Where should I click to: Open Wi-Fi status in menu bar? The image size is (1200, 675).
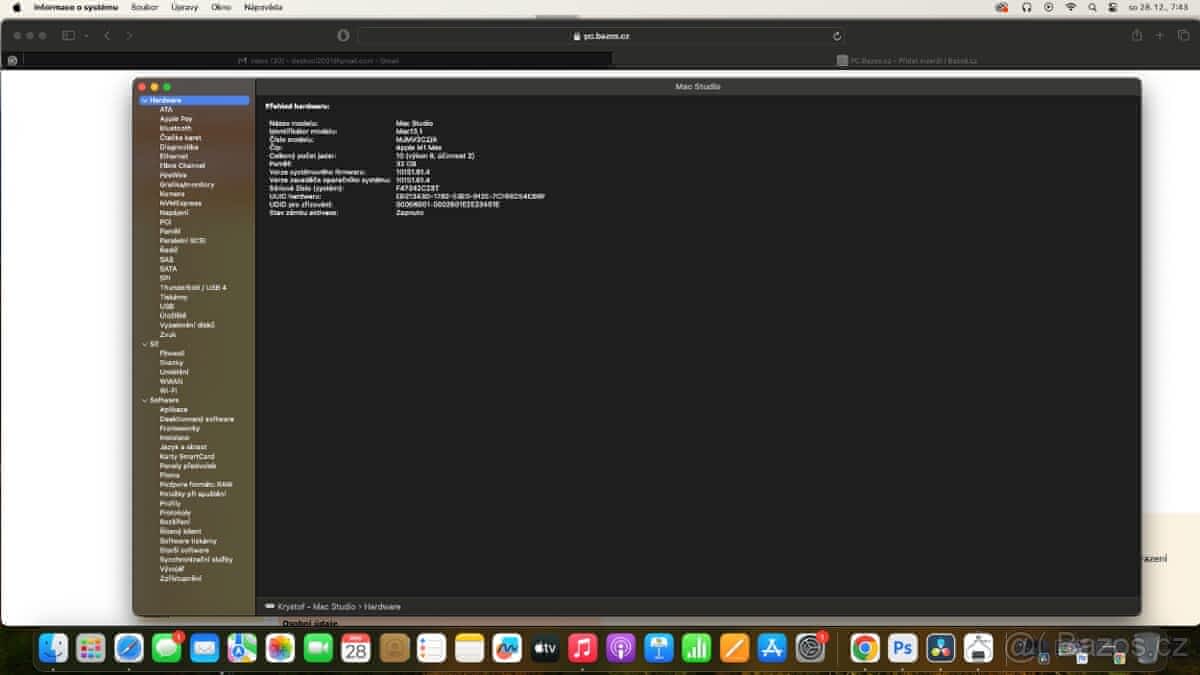1070,7
